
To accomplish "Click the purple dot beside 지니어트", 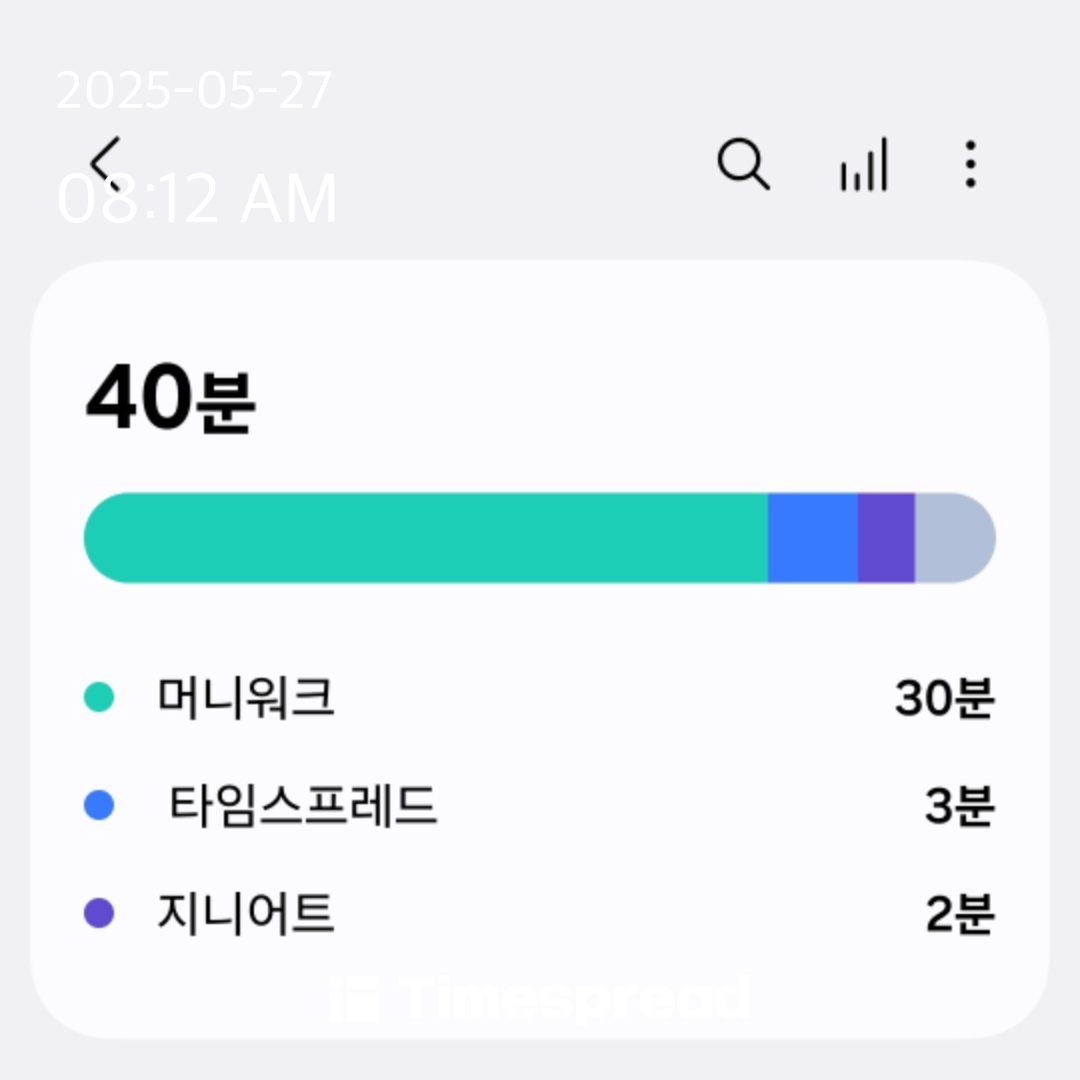I will (x=98, y=913).
